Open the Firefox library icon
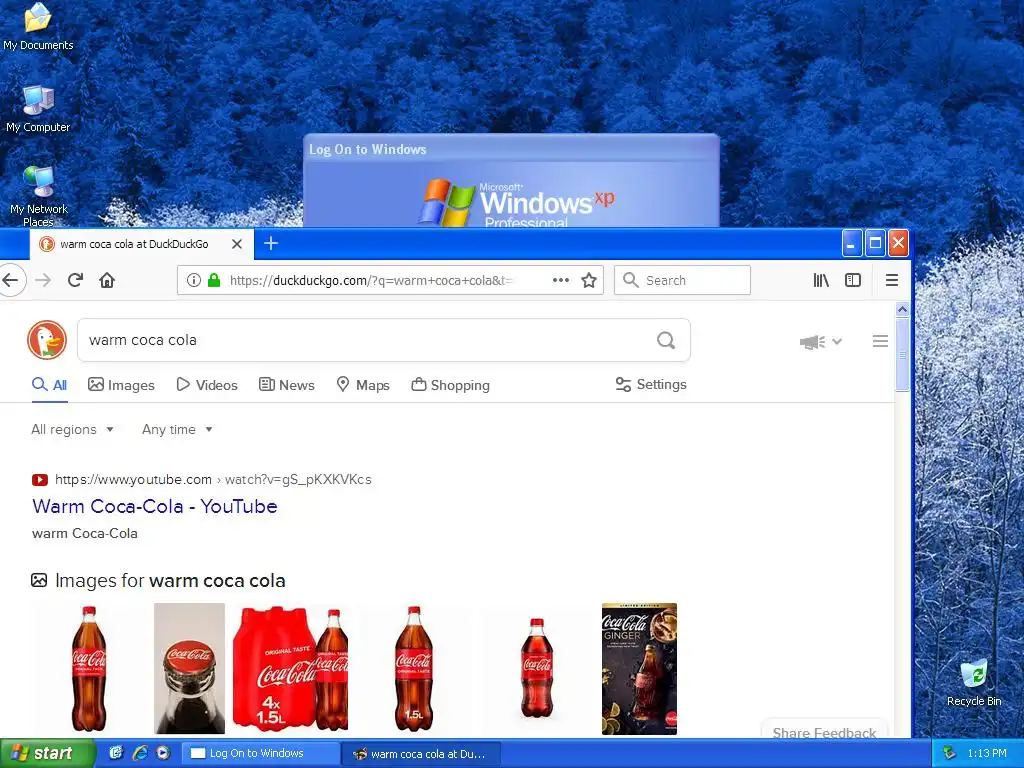The image size is (1024, 768). coord(821,280)
